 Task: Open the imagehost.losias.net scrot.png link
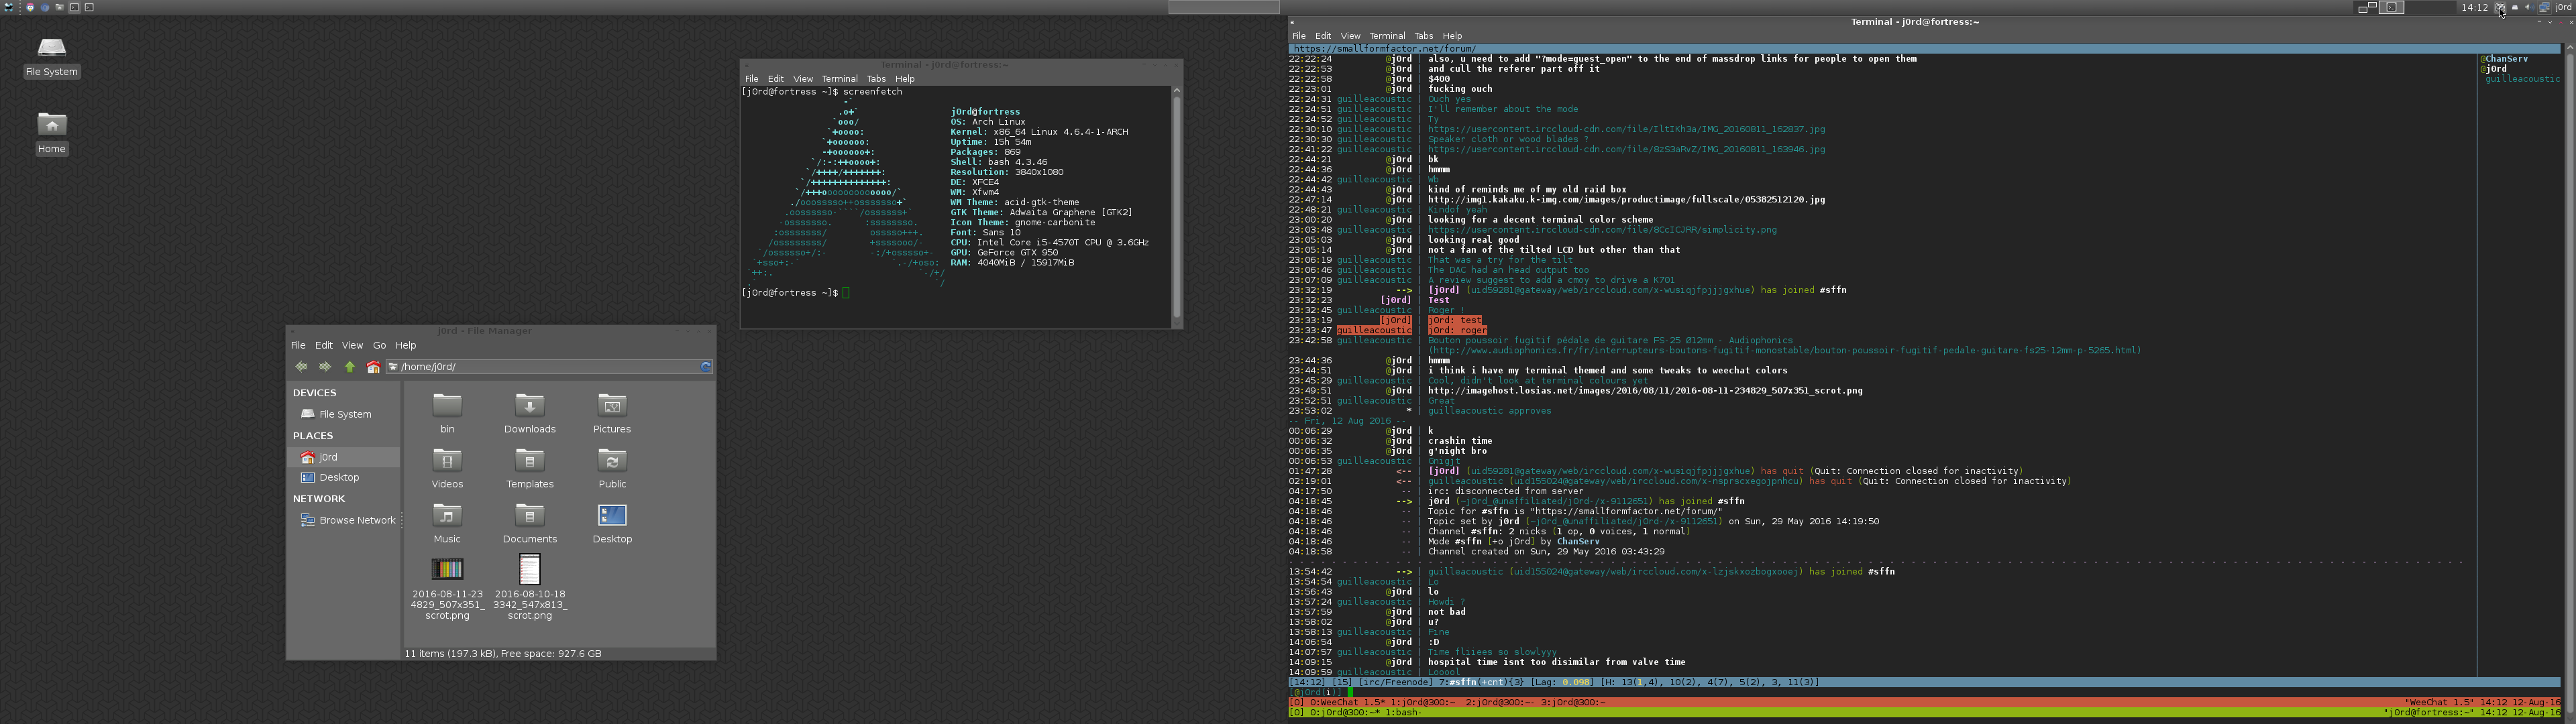[1645, 390]
